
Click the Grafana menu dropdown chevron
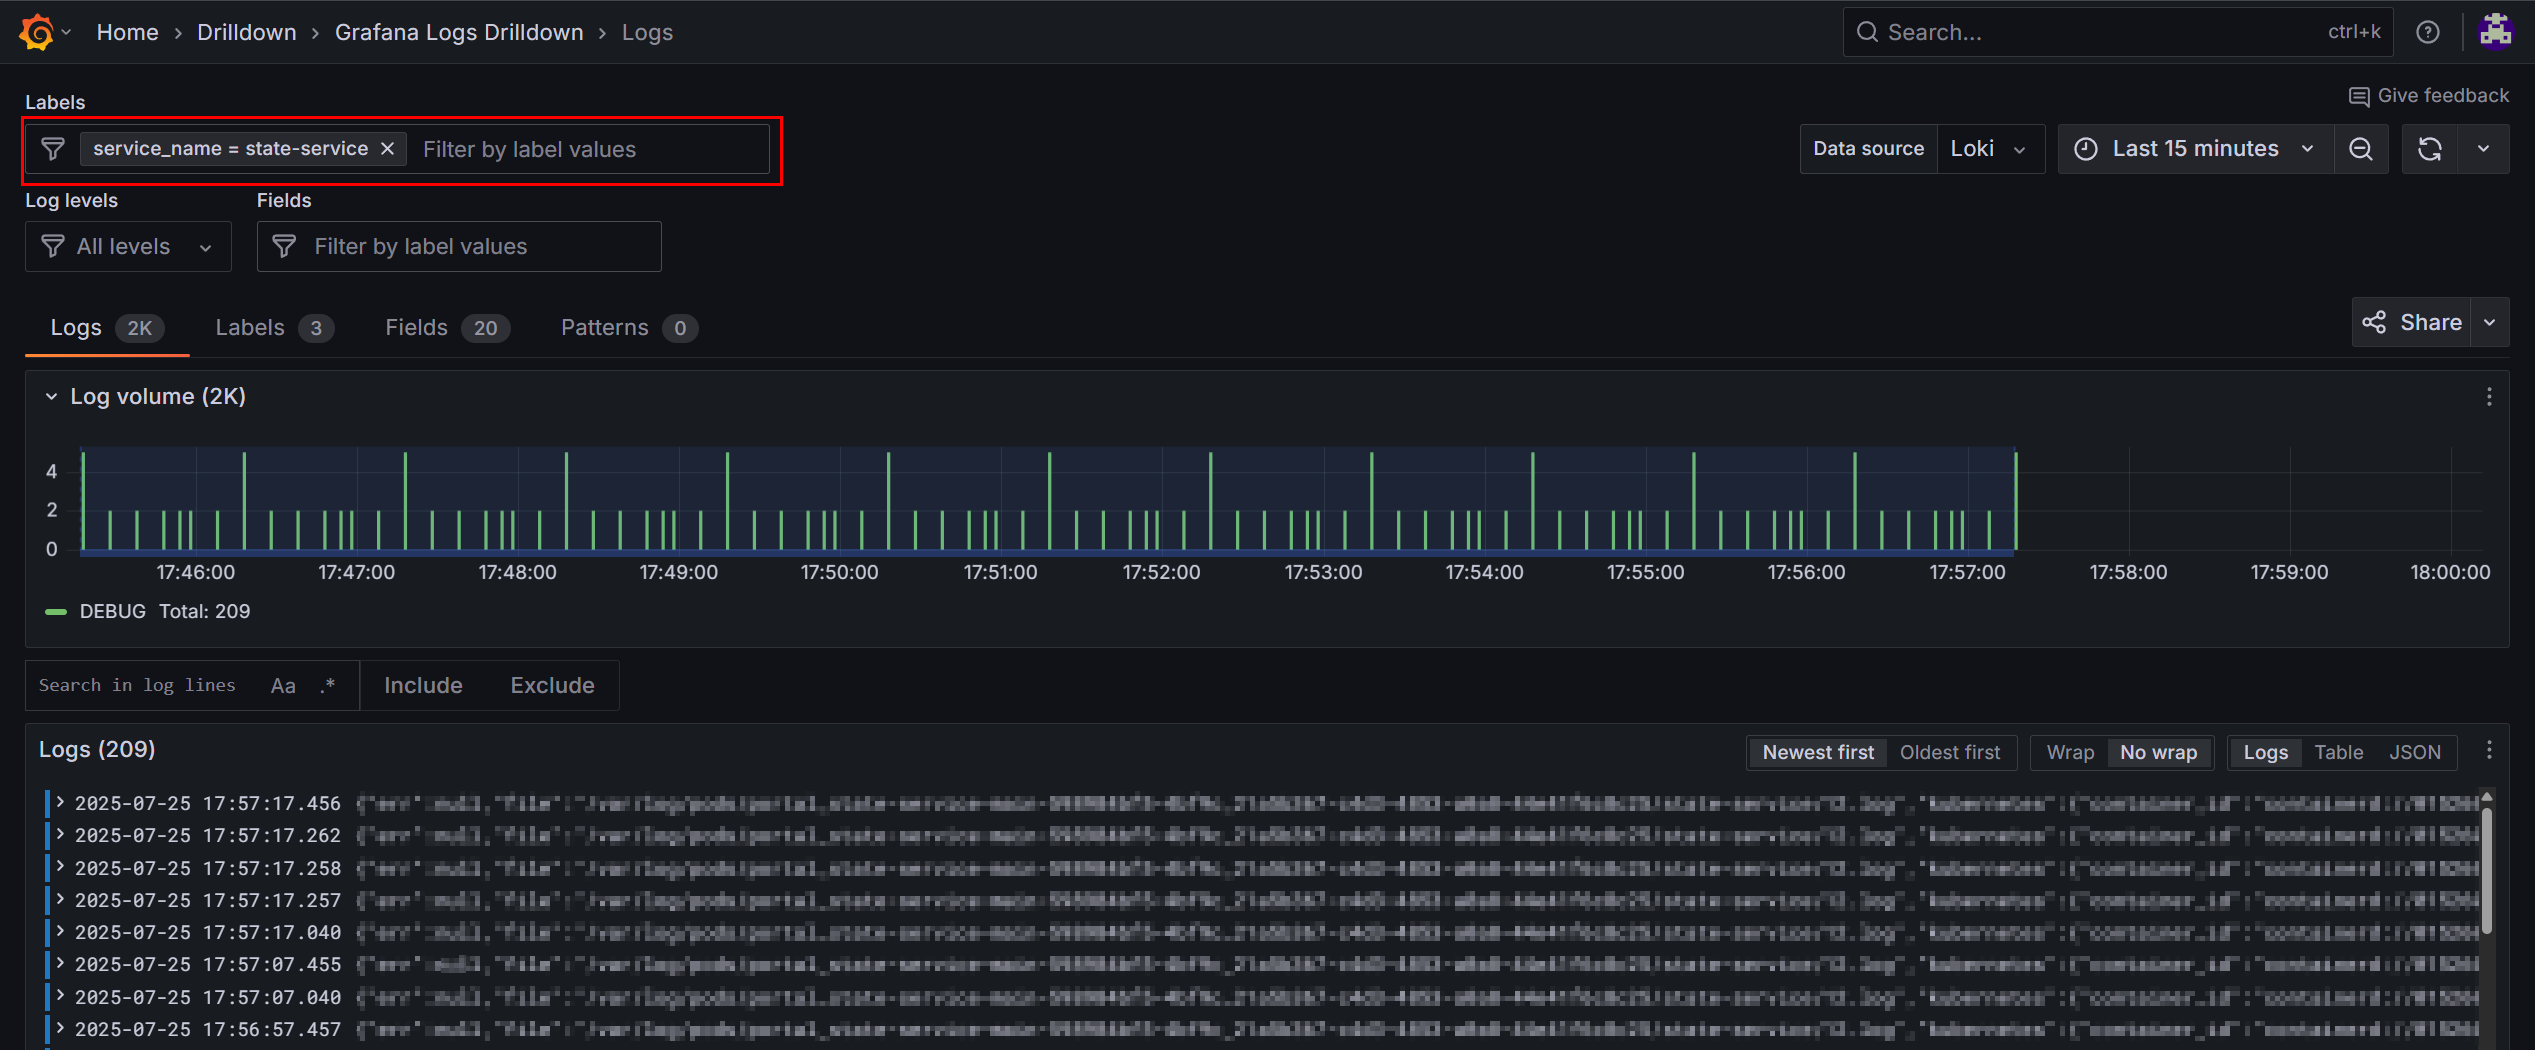(x=67, y=32)
